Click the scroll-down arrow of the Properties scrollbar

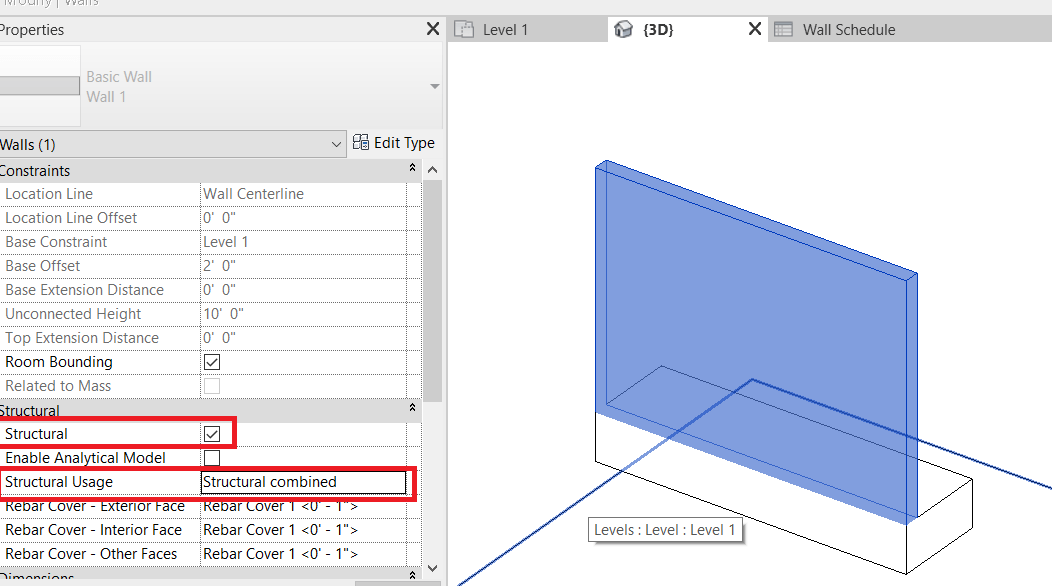[x=431, y=567]
